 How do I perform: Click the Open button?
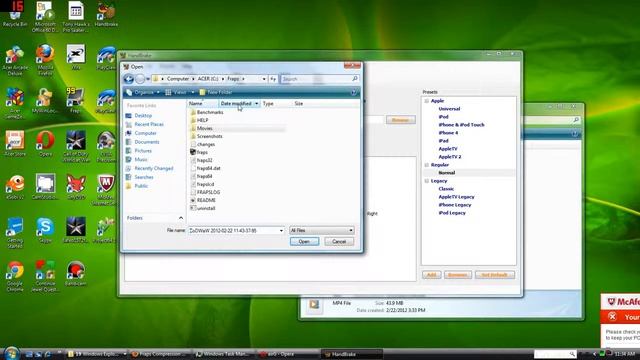[x=304, y=242]
